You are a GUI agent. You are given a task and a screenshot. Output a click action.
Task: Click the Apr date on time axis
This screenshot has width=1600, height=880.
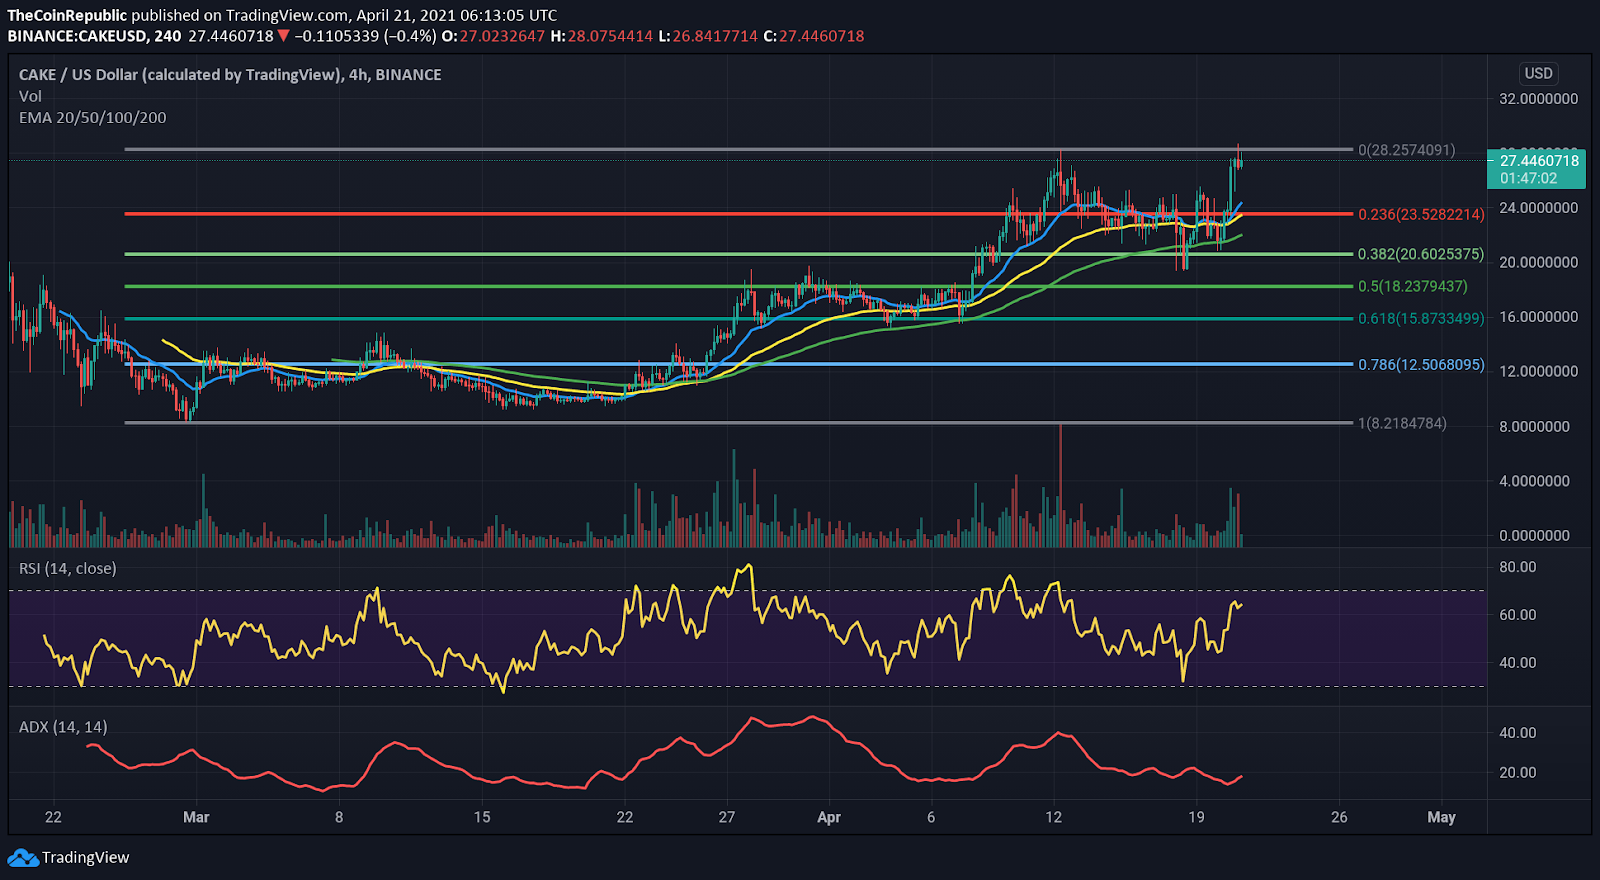pos(829,817)
